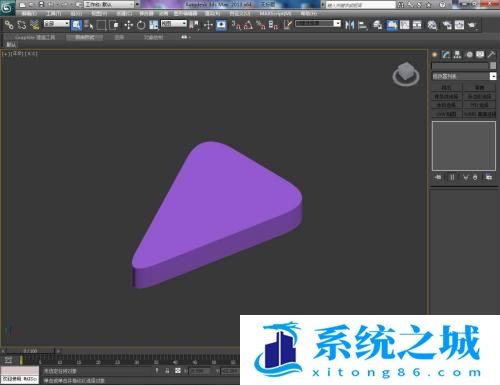Viewport: 500px width, 385px height.
Task: Click the Align tool
Action: (362, 25)
